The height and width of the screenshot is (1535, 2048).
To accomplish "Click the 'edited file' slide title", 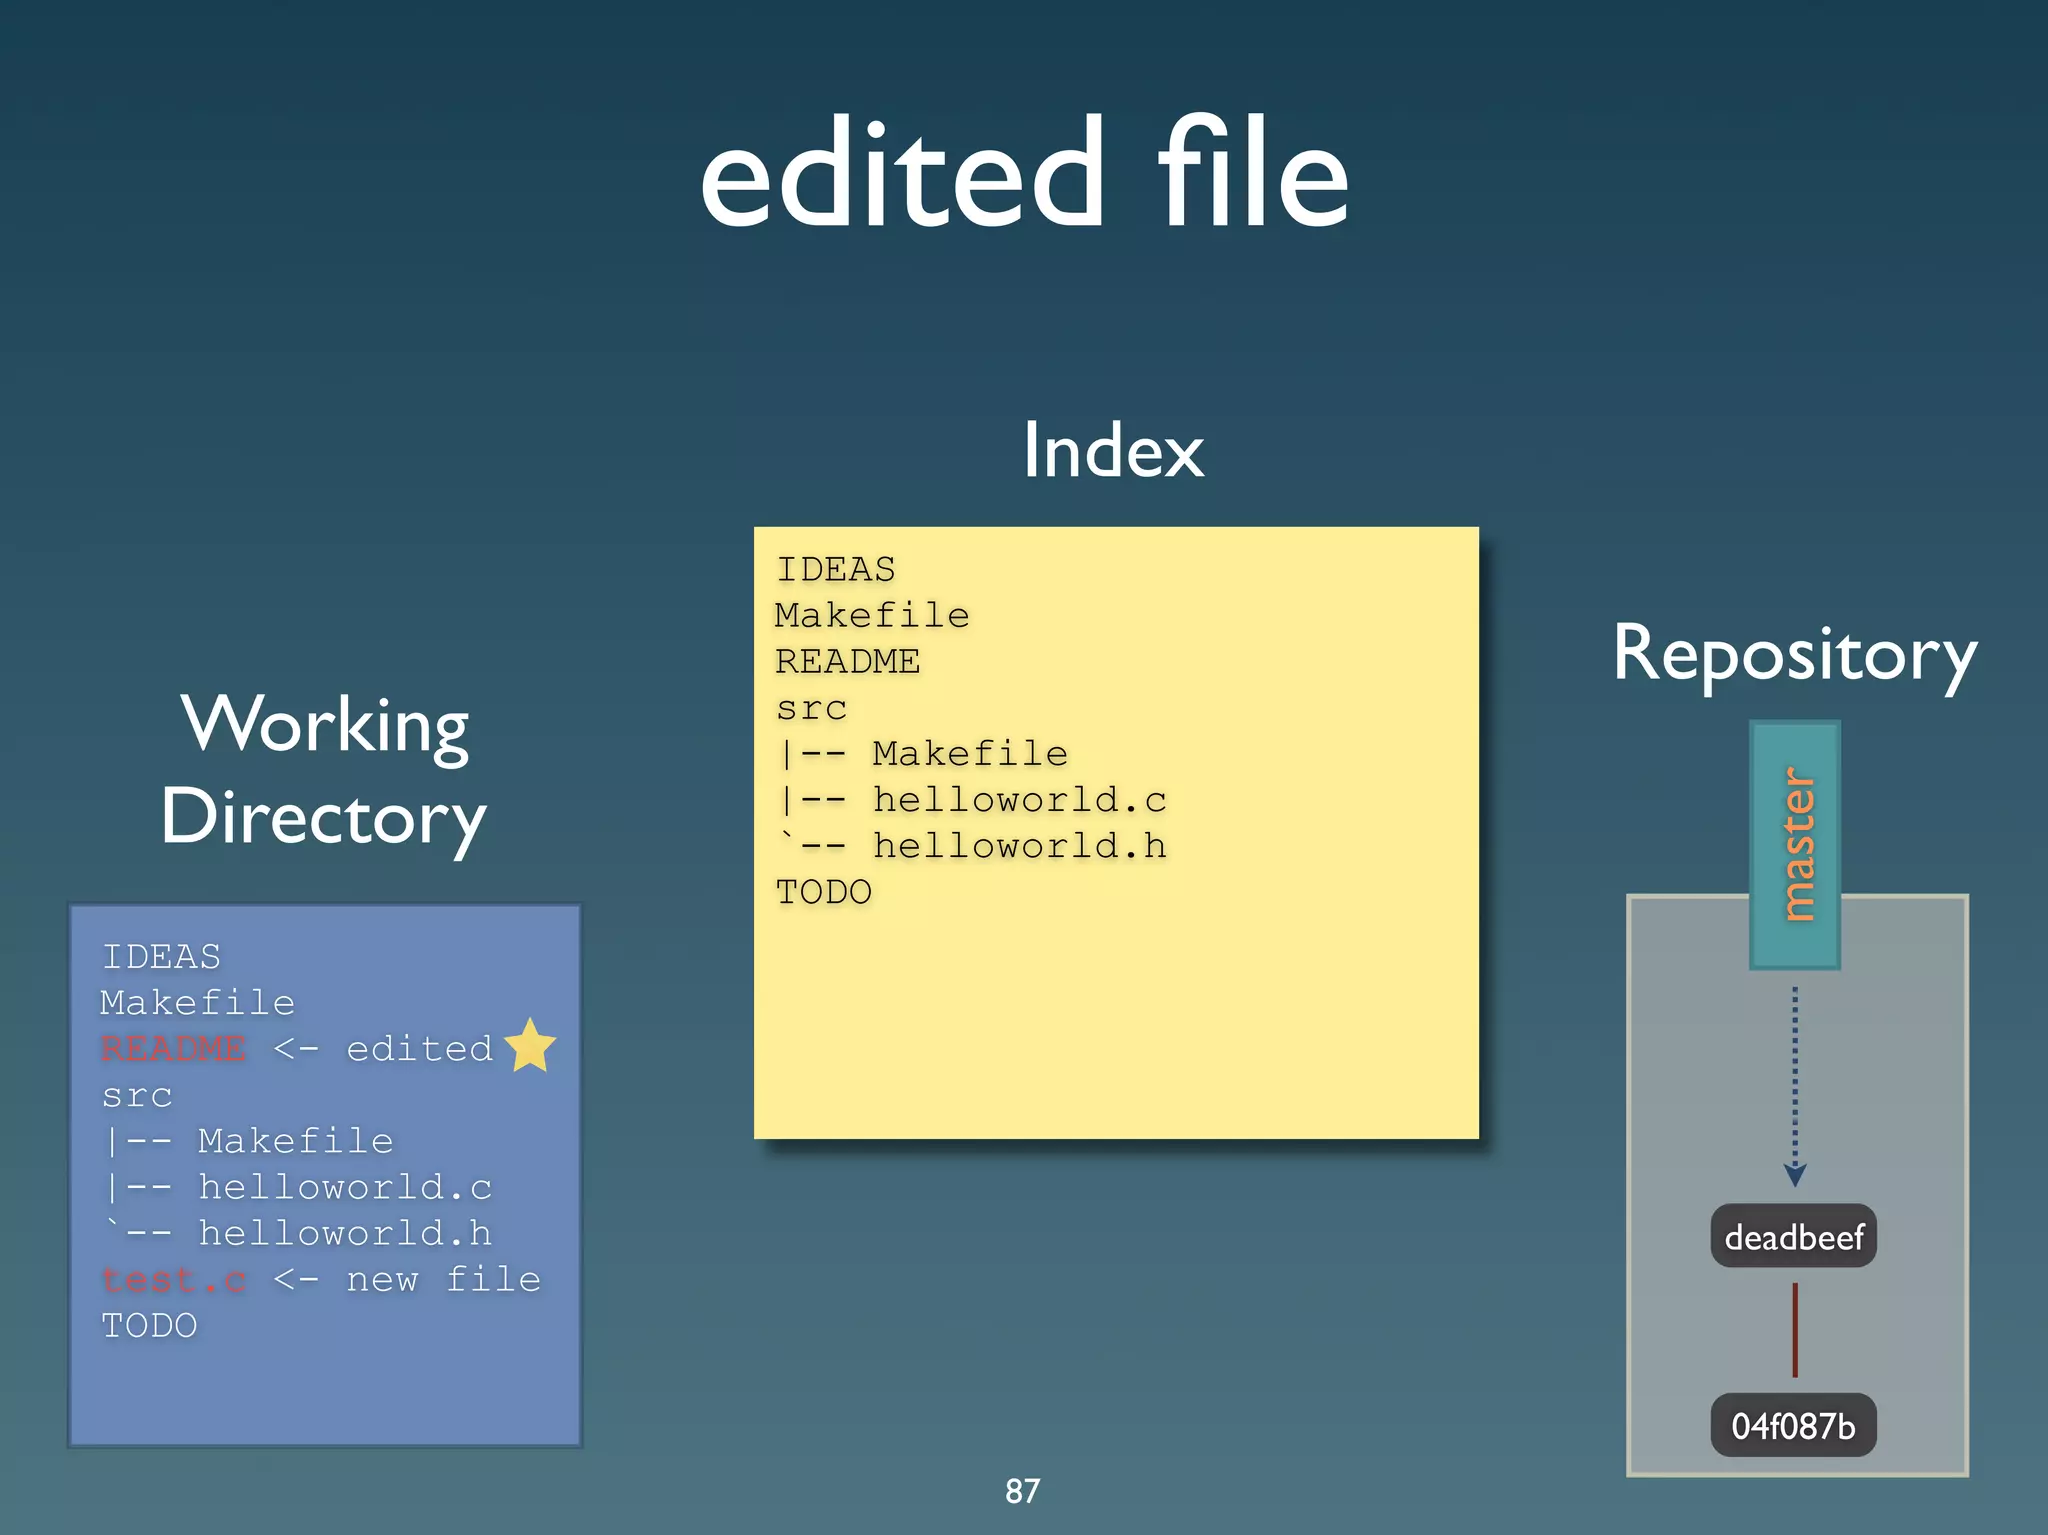I will click(1024, 173).
